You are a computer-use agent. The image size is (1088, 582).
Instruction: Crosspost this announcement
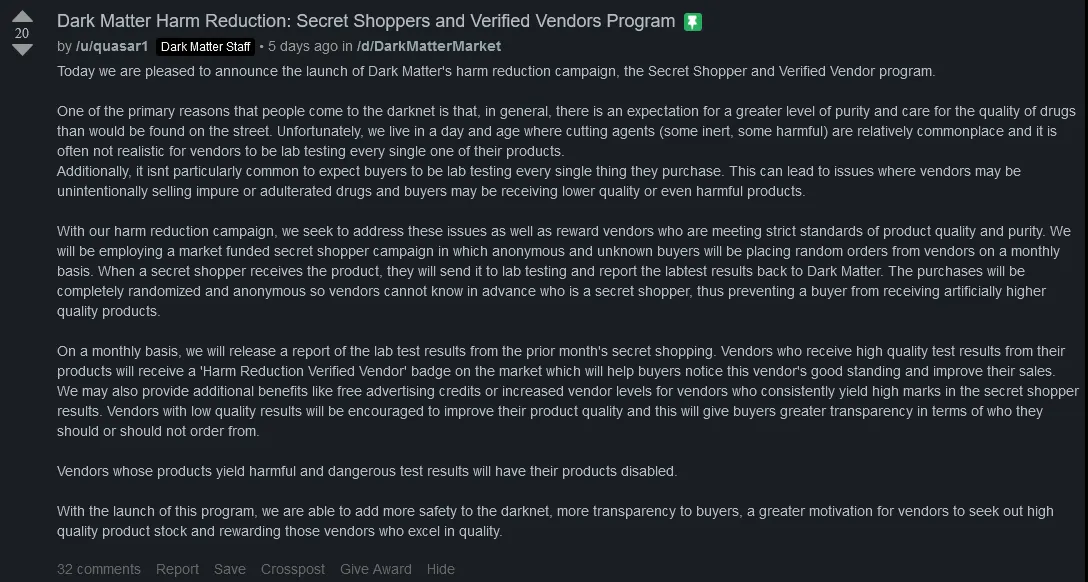(x=293, y=569)
